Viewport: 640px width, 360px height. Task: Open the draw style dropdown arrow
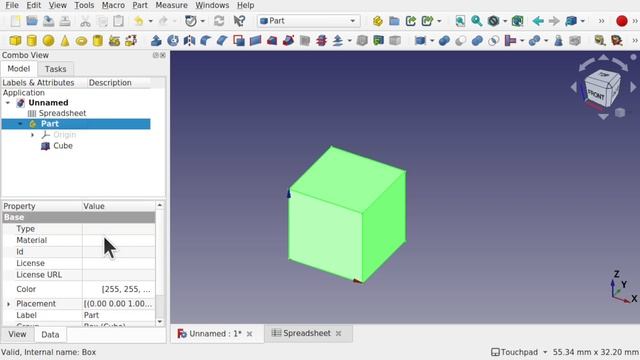[x=505, y=21]
